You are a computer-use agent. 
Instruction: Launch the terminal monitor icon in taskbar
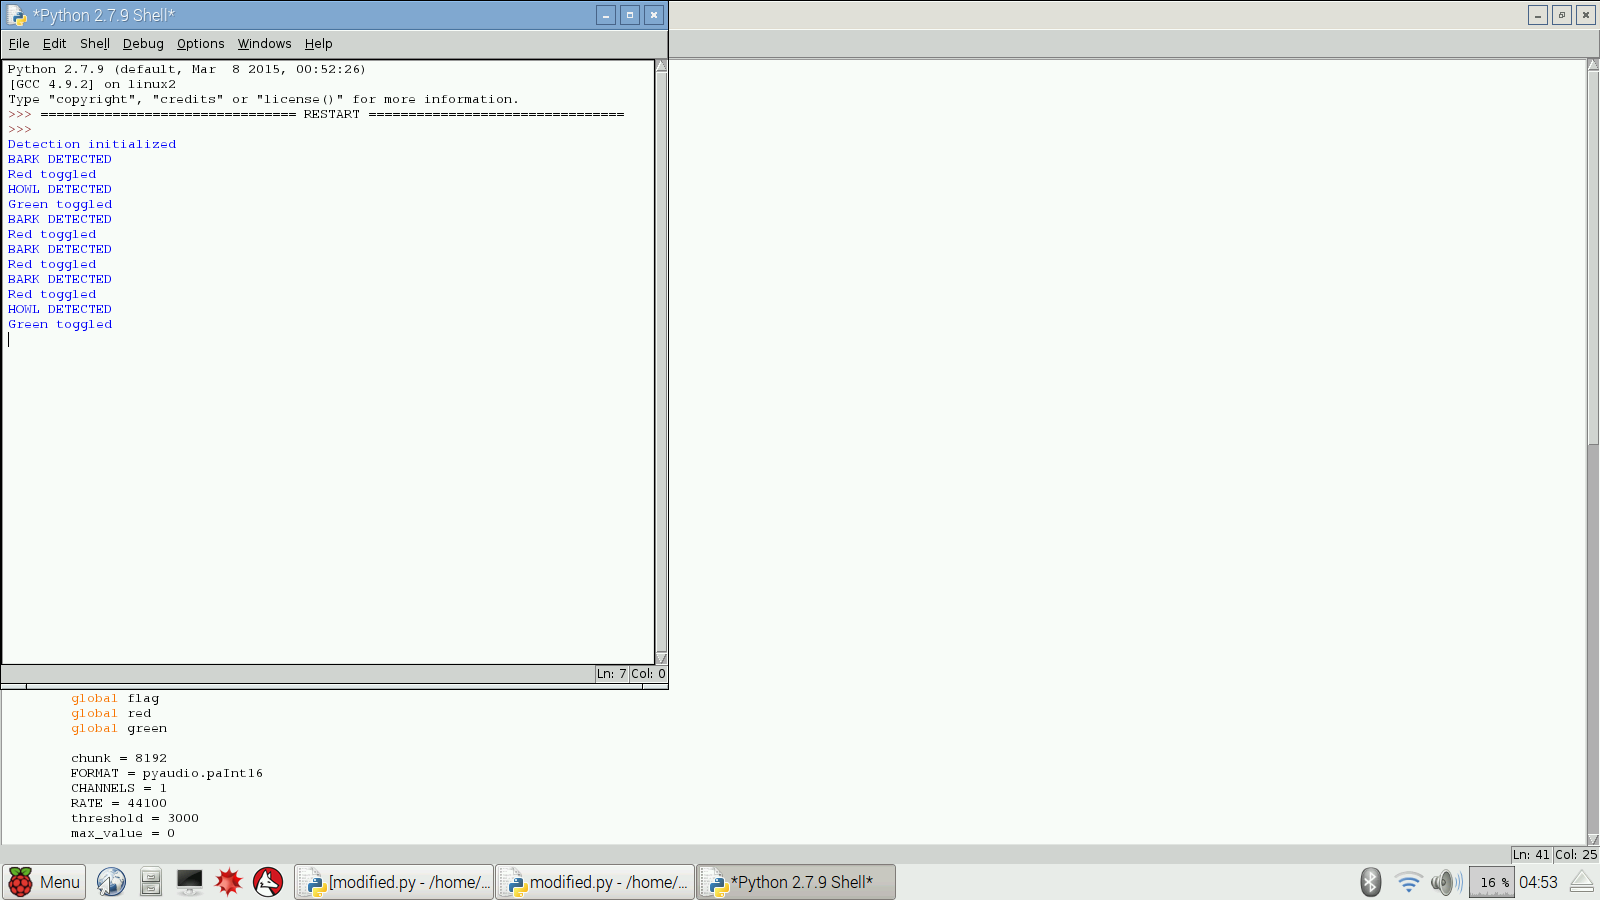[x=189, y=882]
